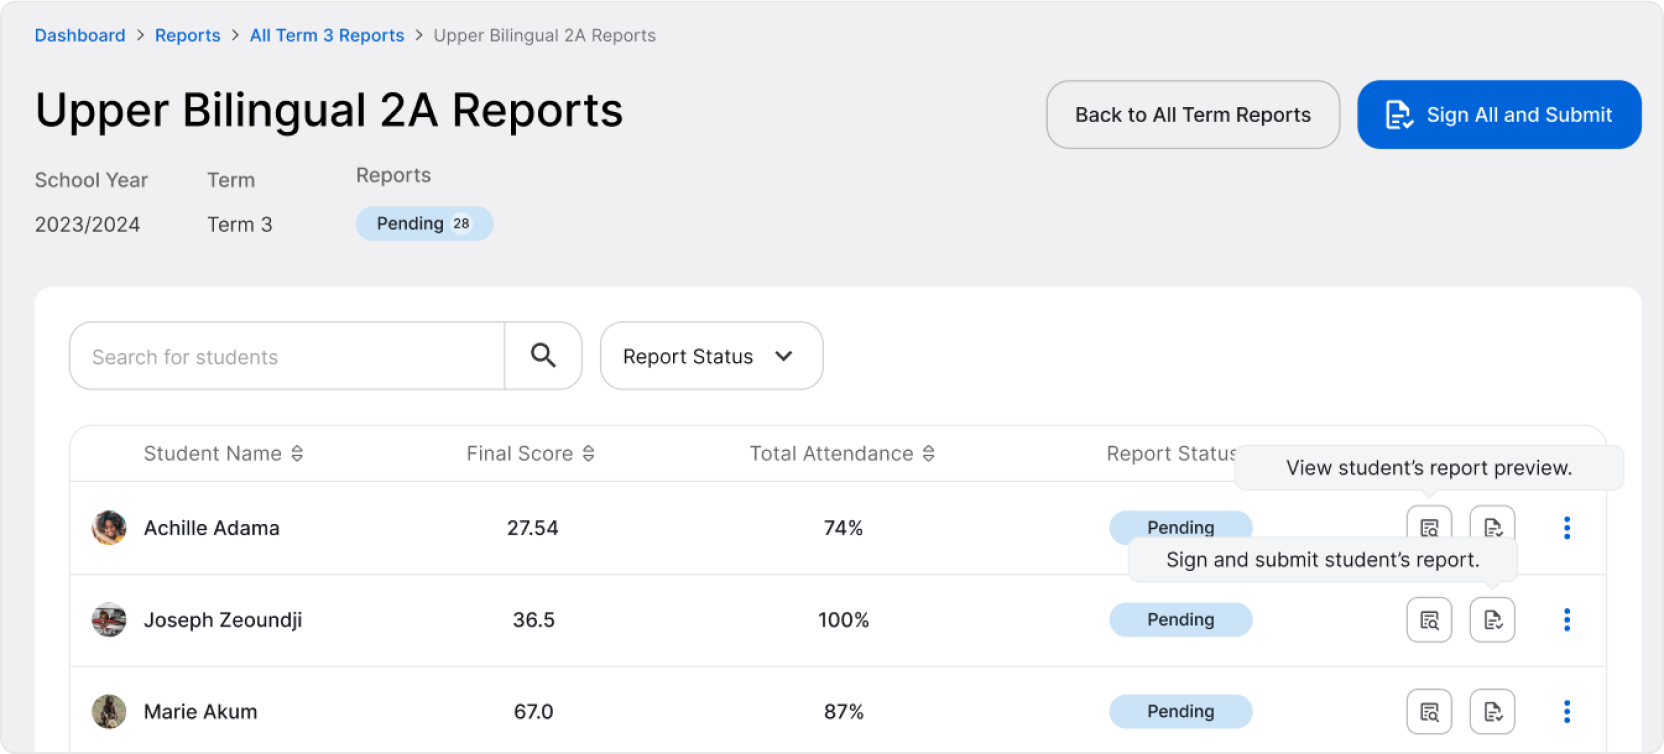Open more options for Marie Akum

(1566, 712)
